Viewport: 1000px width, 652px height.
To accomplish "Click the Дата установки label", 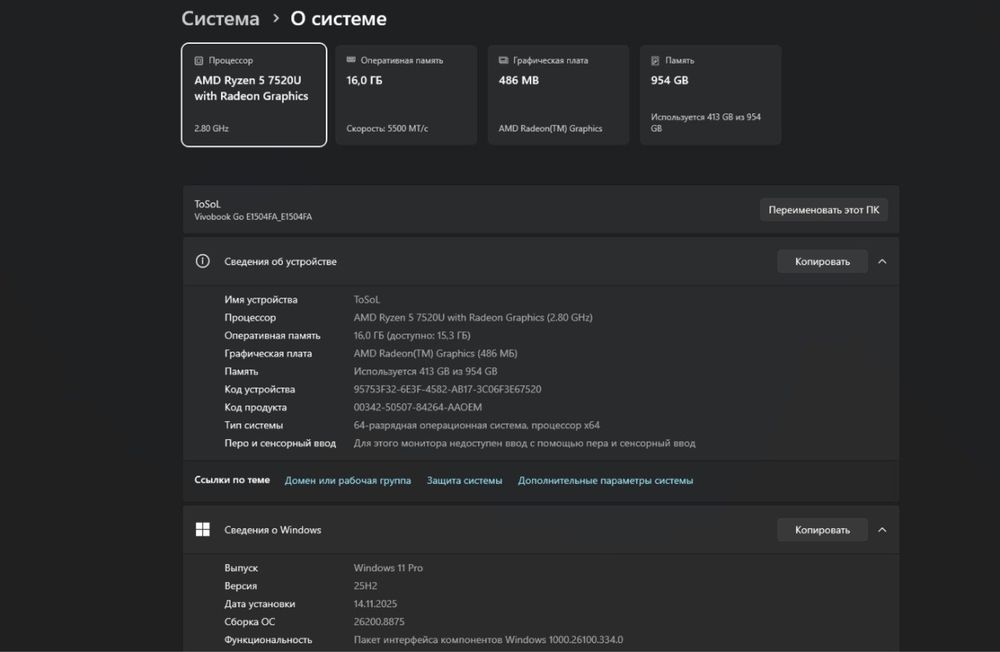I will tap(260, 604).
